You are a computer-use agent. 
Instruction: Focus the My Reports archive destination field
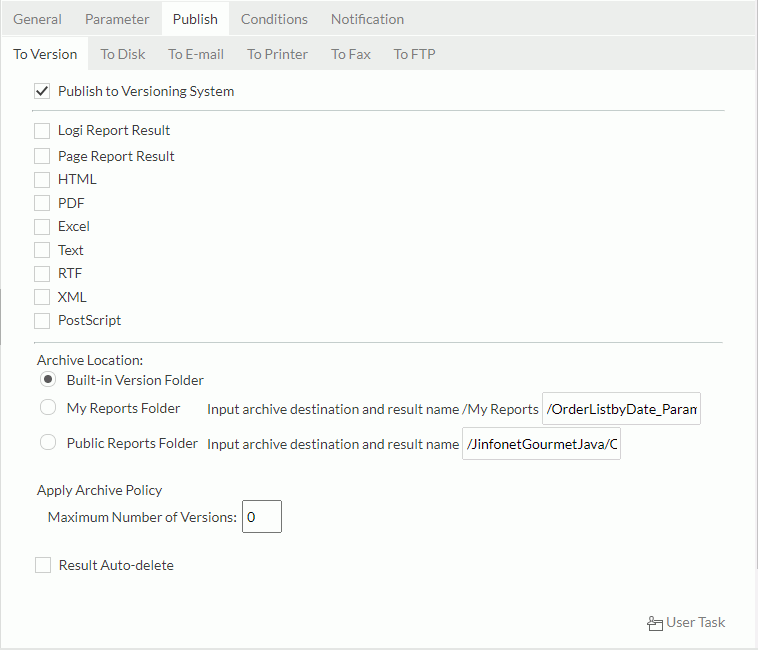(621, 409)
